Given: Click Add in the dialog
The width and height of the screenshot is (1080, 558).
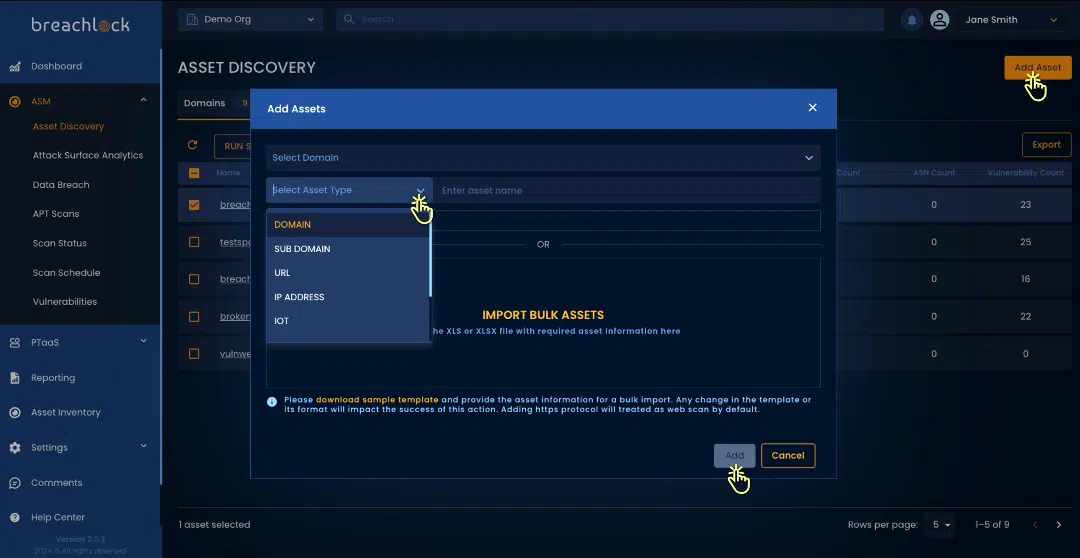Looking at the screenshot, I should [x=734, y=455].
